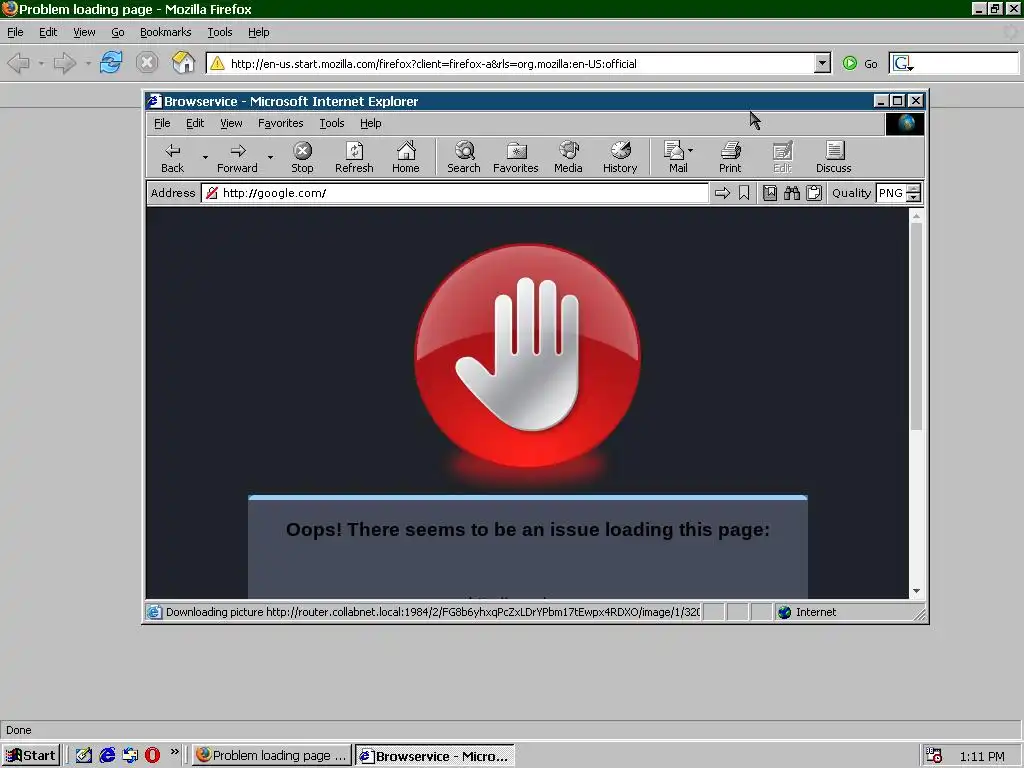
Task: Click the Media toolbar button
Action: point(568,157)
